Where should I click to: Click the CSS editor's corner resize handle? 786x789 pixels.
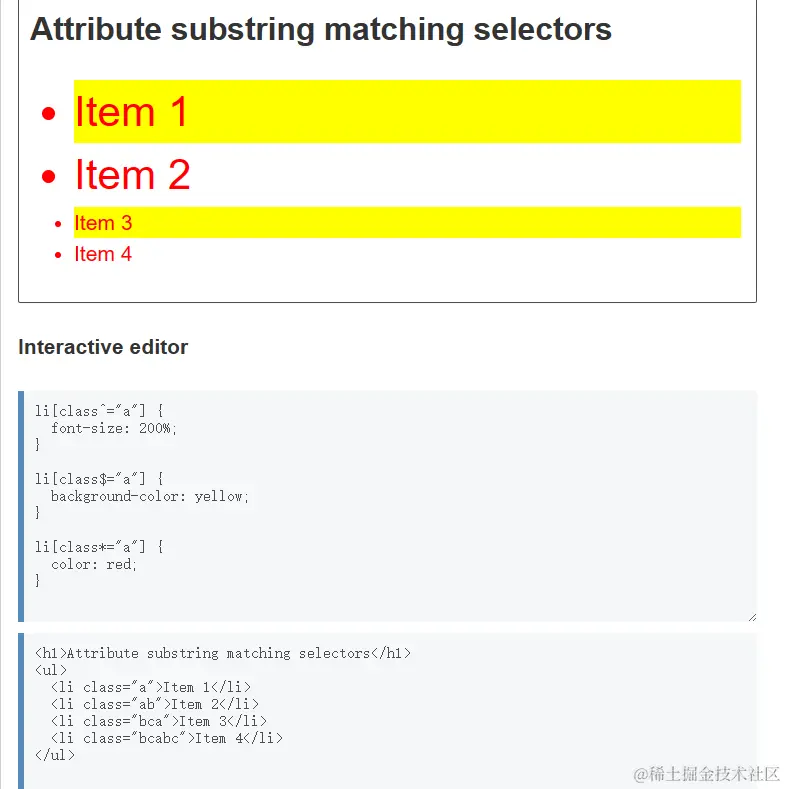coord(751,616)
